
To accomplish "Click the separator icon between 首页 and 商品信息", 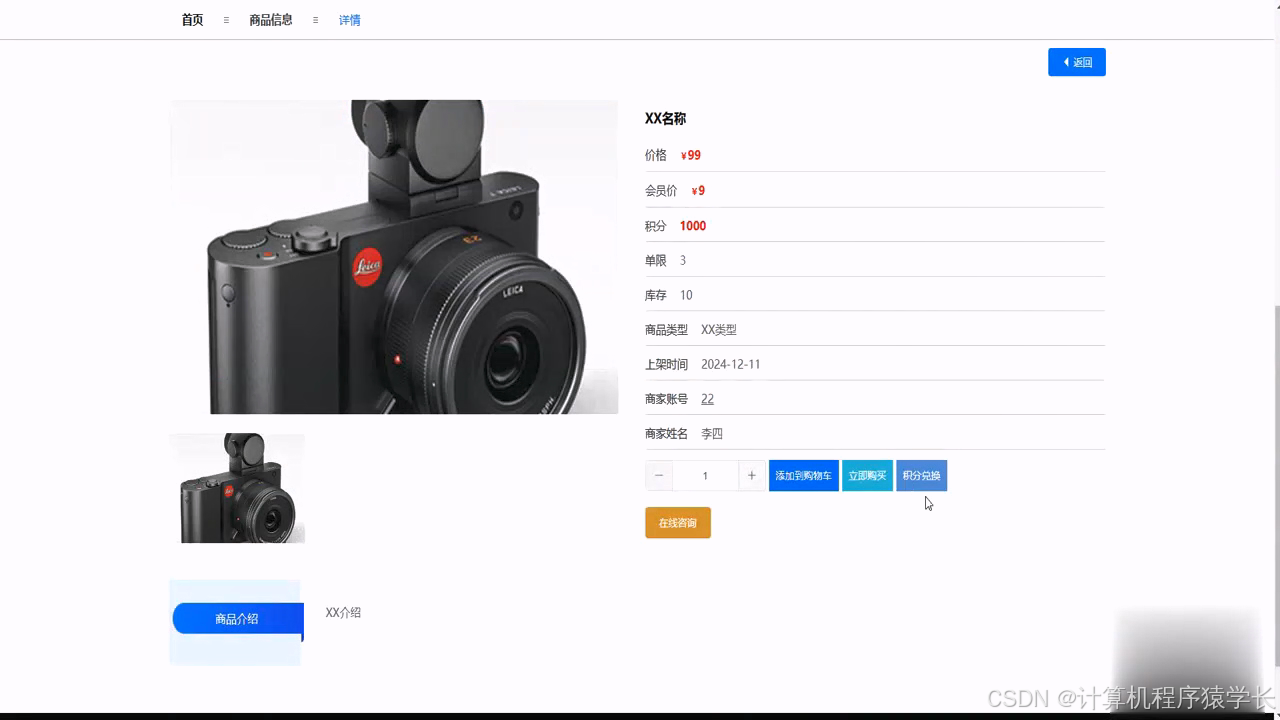I will (x=225, y=19).
